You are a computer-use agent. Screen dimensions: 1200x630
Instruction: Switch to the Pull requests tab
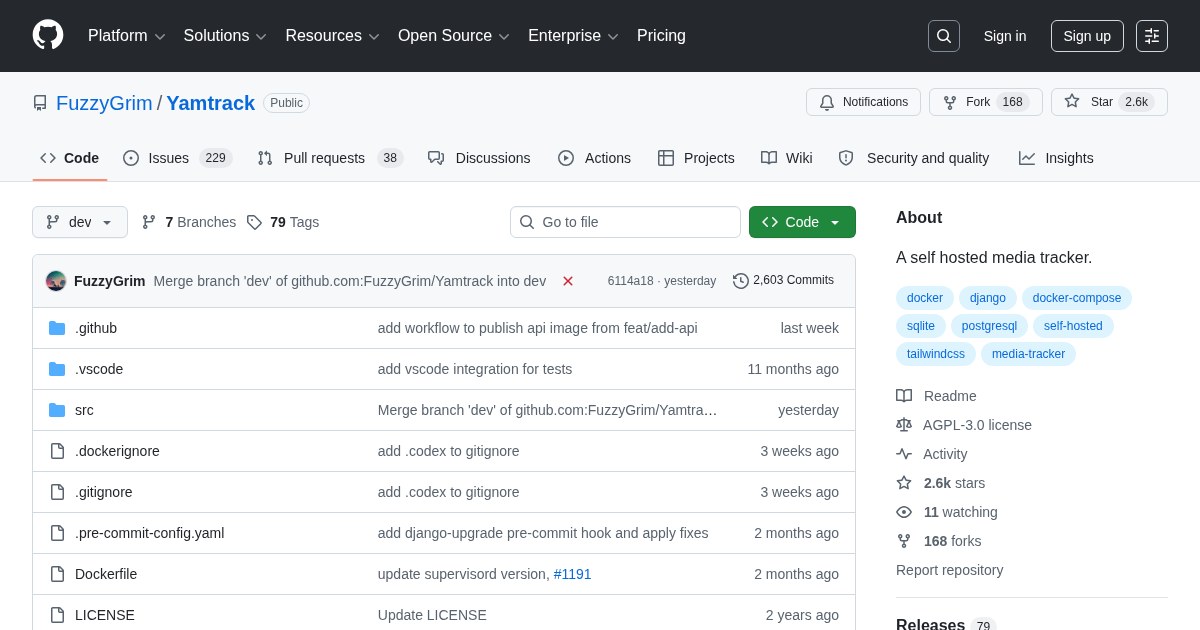pos(329,158)
